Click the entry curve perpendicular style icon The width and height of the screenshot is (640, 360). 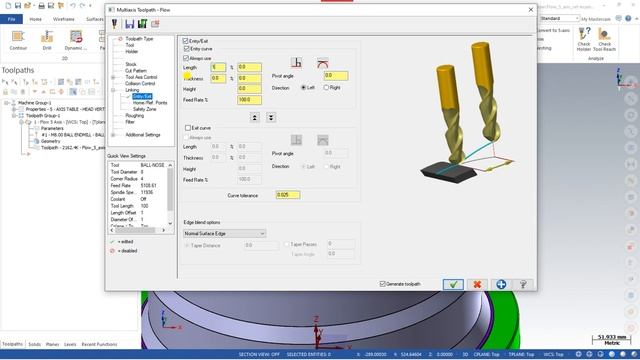pyautogui.click(x=297, y=62)
